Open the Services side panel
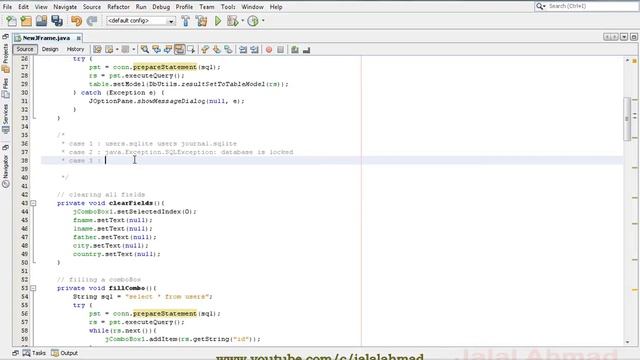 click(5, 120)
